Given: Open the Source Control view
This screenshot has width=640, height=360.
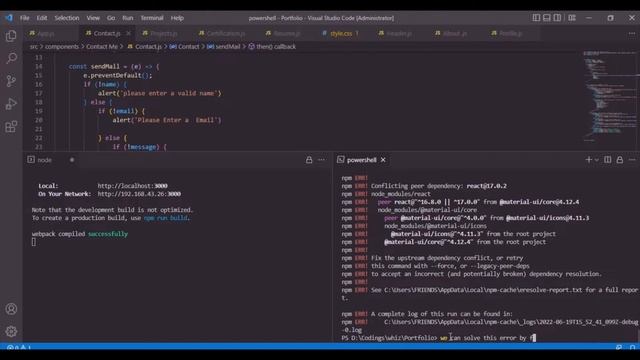Looking at the screenshot, I should pyautogui.click(x=11, y=81).
